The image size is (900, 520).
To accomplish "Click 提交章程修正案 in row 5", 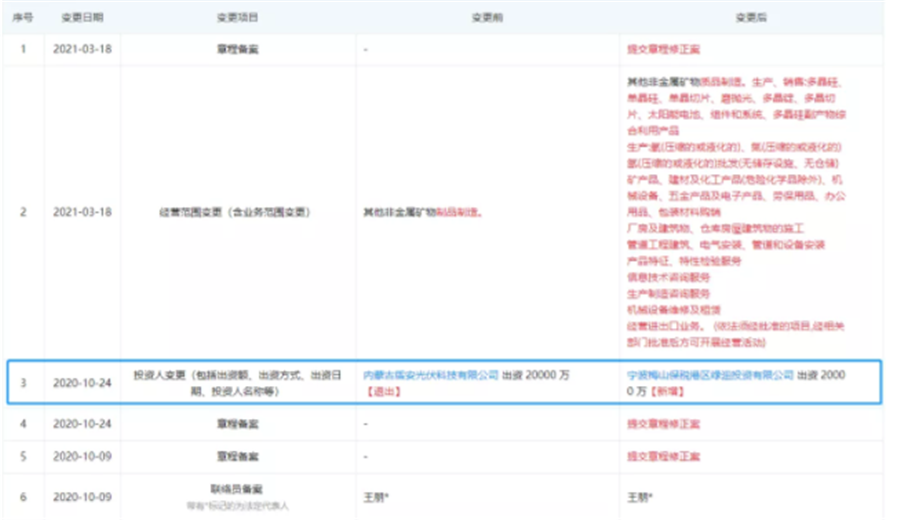I will (661, 456).
